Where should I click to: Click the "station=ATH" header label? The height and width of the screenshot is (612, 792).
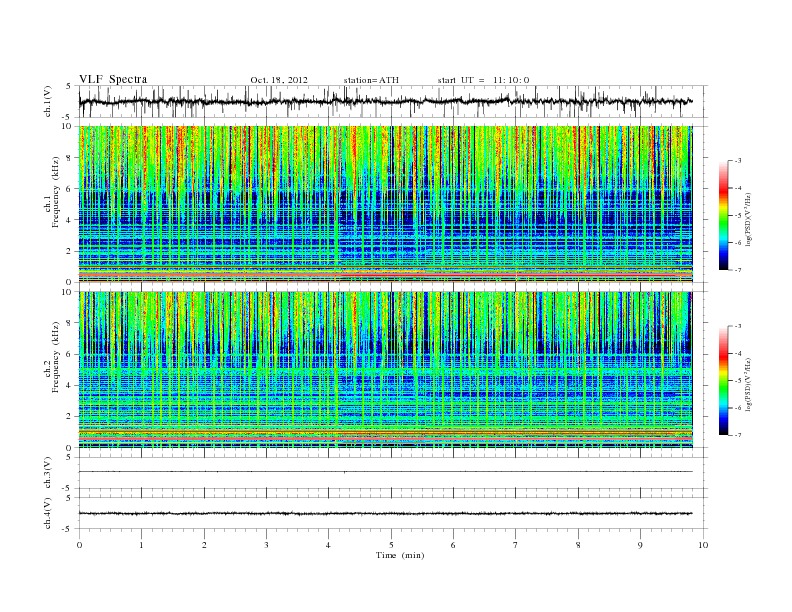tap(371, 80)
